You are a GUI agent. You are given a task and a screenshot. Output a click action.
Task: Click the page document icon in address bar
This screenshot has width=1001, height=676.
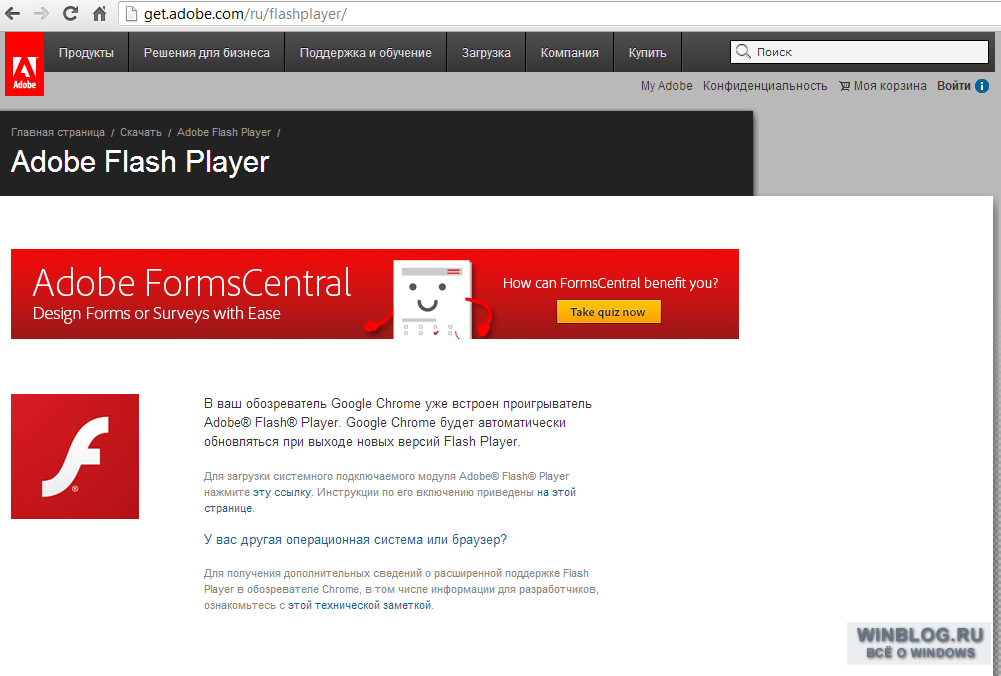coord(132,13)
